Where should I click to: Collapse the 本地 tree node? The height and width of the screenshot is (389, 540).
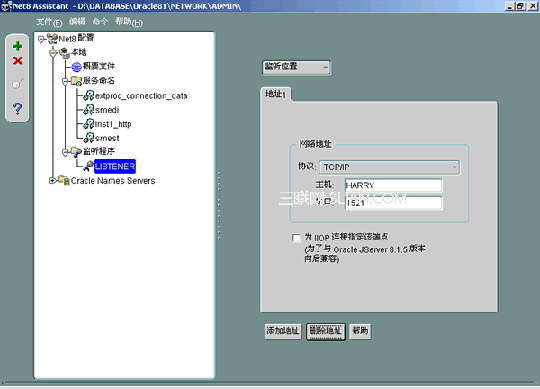[53, 53]
